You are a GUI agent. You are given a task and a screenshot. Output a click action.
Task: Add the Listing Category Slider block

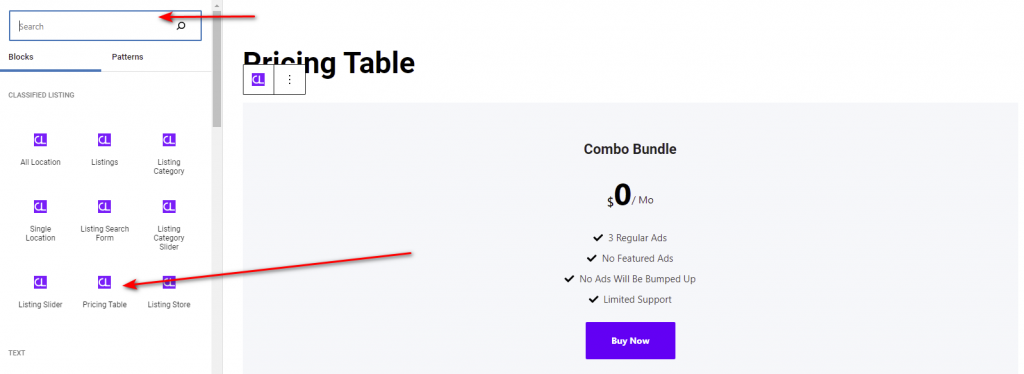168,225
